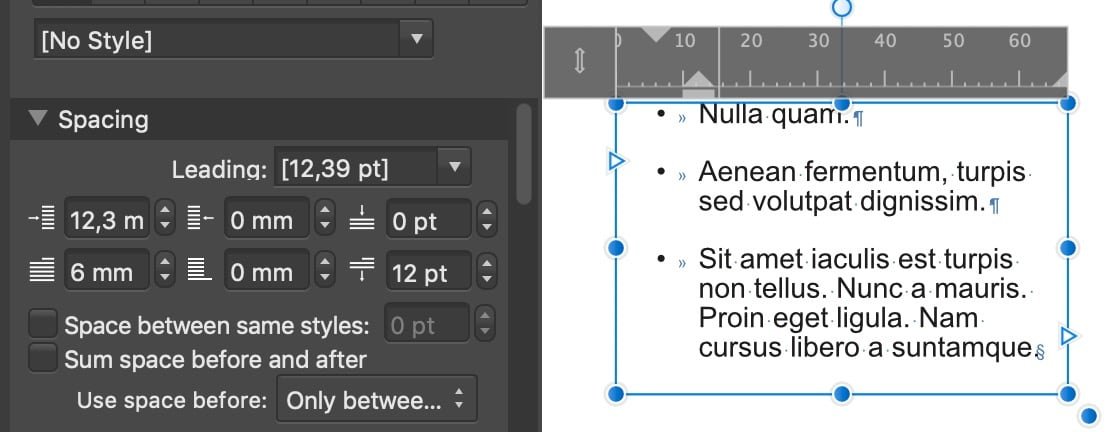
Task: Click the ruler vertical resize arrow icon
Action: (x=579, y=62)
